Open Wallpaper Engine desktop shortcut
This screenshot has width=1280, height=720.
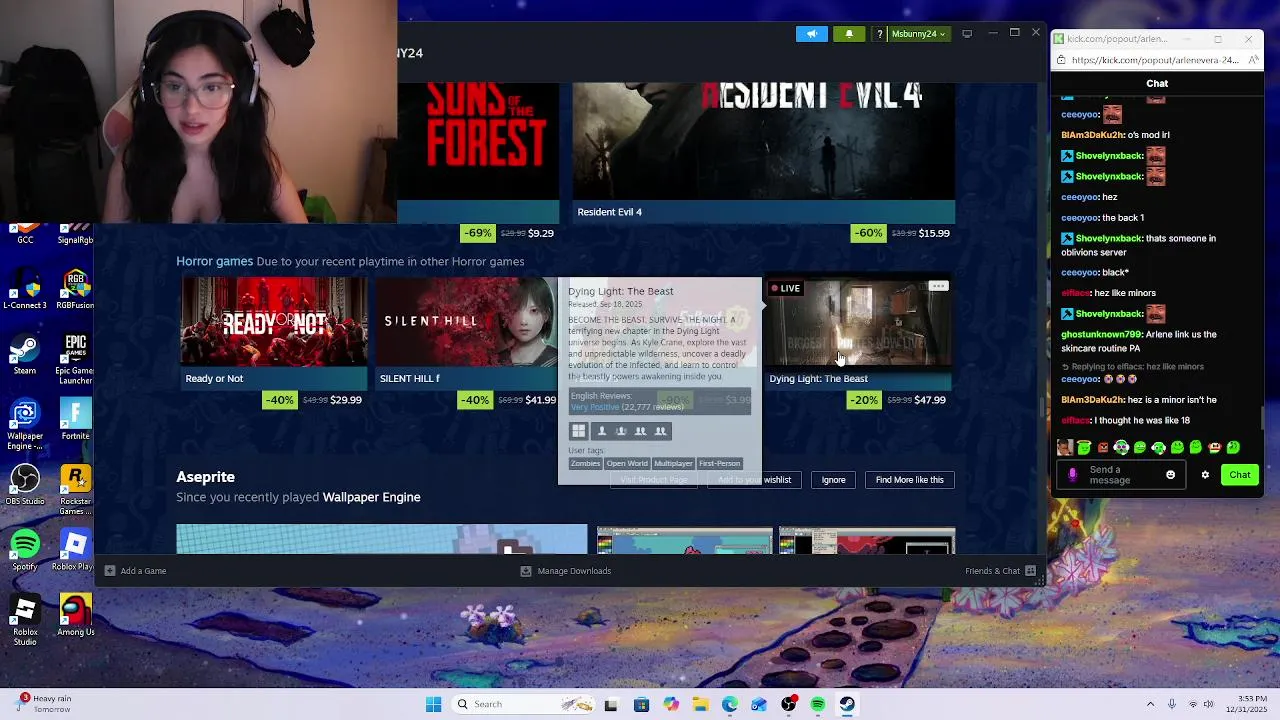click(25, 425)
